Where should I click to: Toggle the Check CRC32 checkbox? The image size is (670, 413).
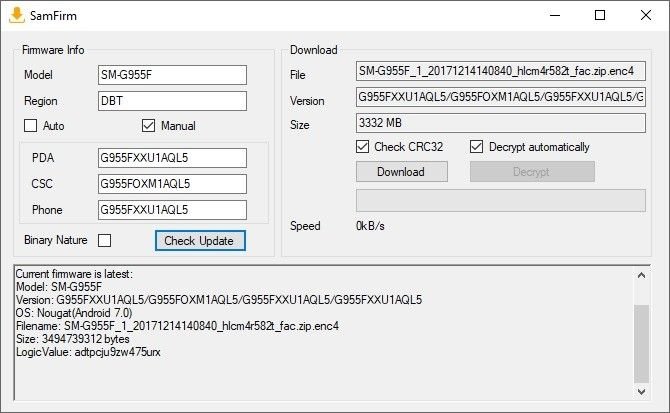point(362,147)
